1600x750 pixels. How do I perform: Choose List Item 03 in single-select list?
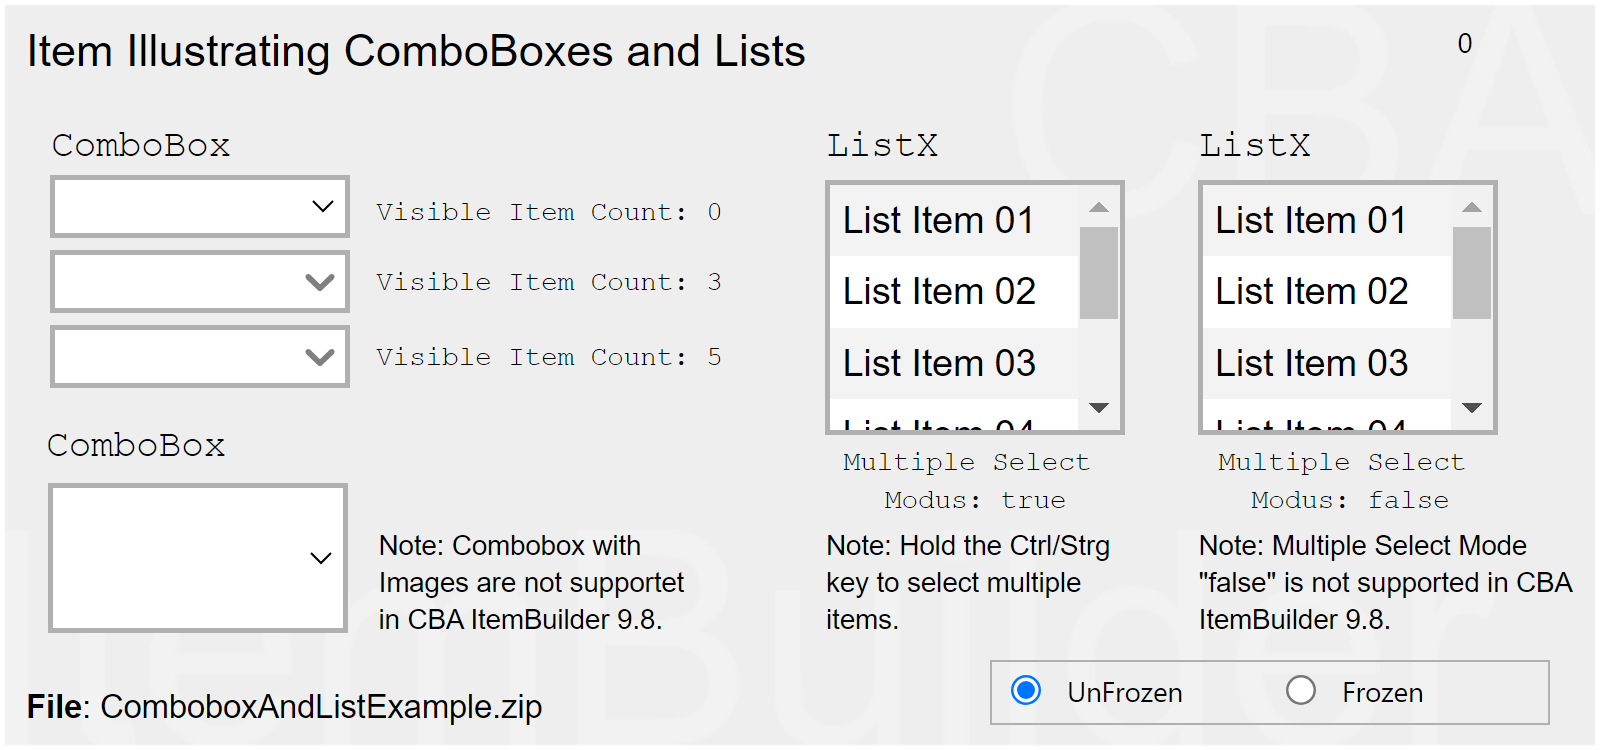tap(1311, 363)
